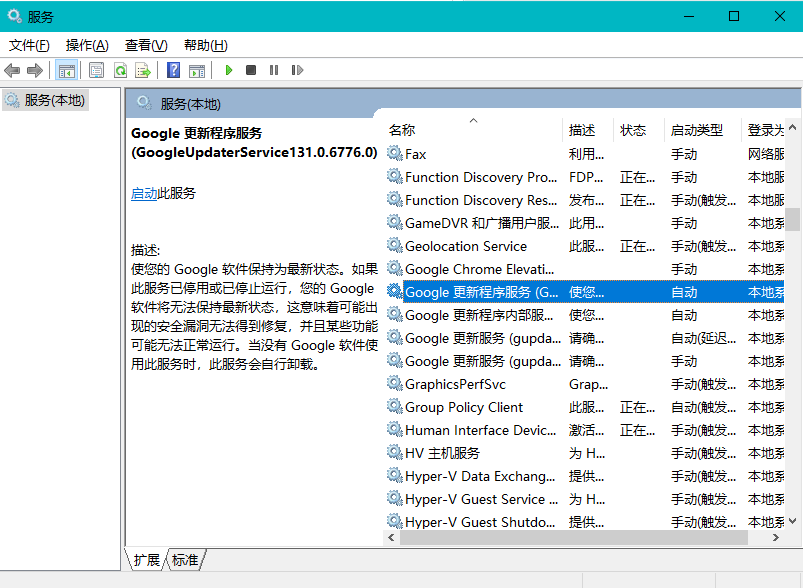Viewport: 803px width, 588px height.
Task: Select the highlighted Google 更新程序服务 row
Action: [585, 292]
